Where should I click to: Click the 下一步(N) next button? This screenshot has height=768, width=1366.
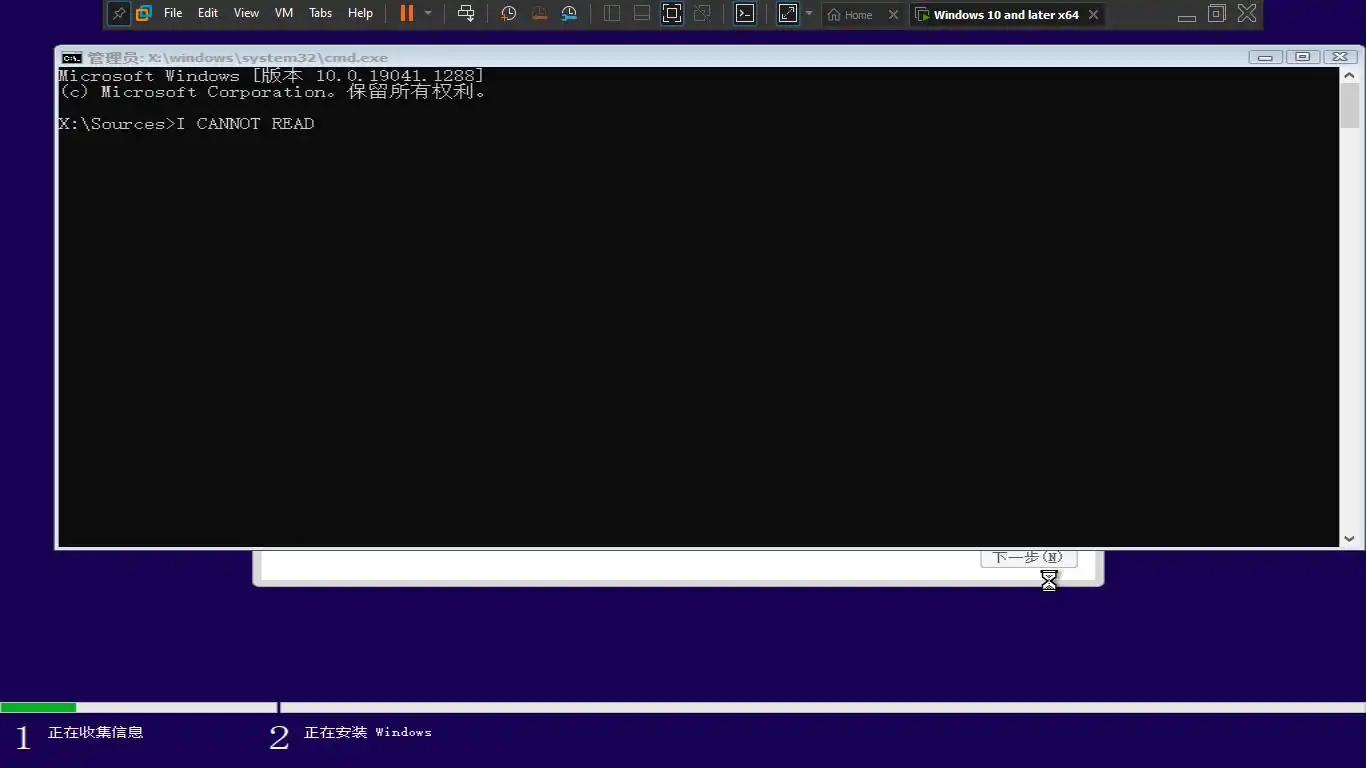(x=1028, y=558)
